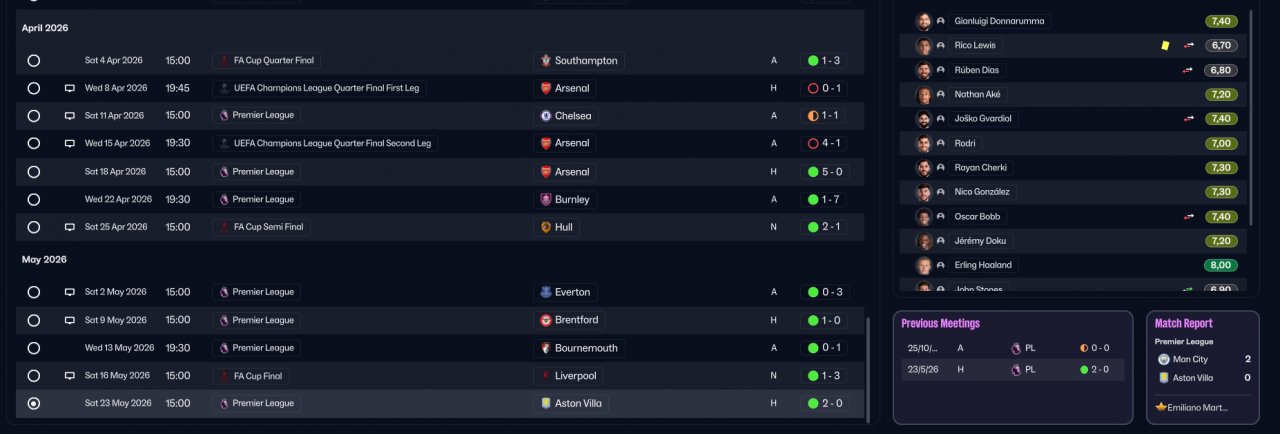Image resolution: width=1280 pixels, height=434 pixels.
Task: Click Erling Haaland's portrait
Action: pos(924,265)
